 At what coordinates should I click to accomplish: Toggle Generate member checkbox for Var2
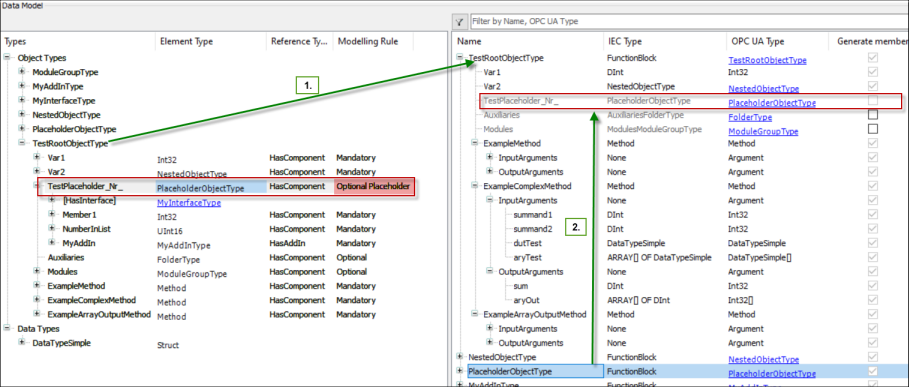(872, 86)
